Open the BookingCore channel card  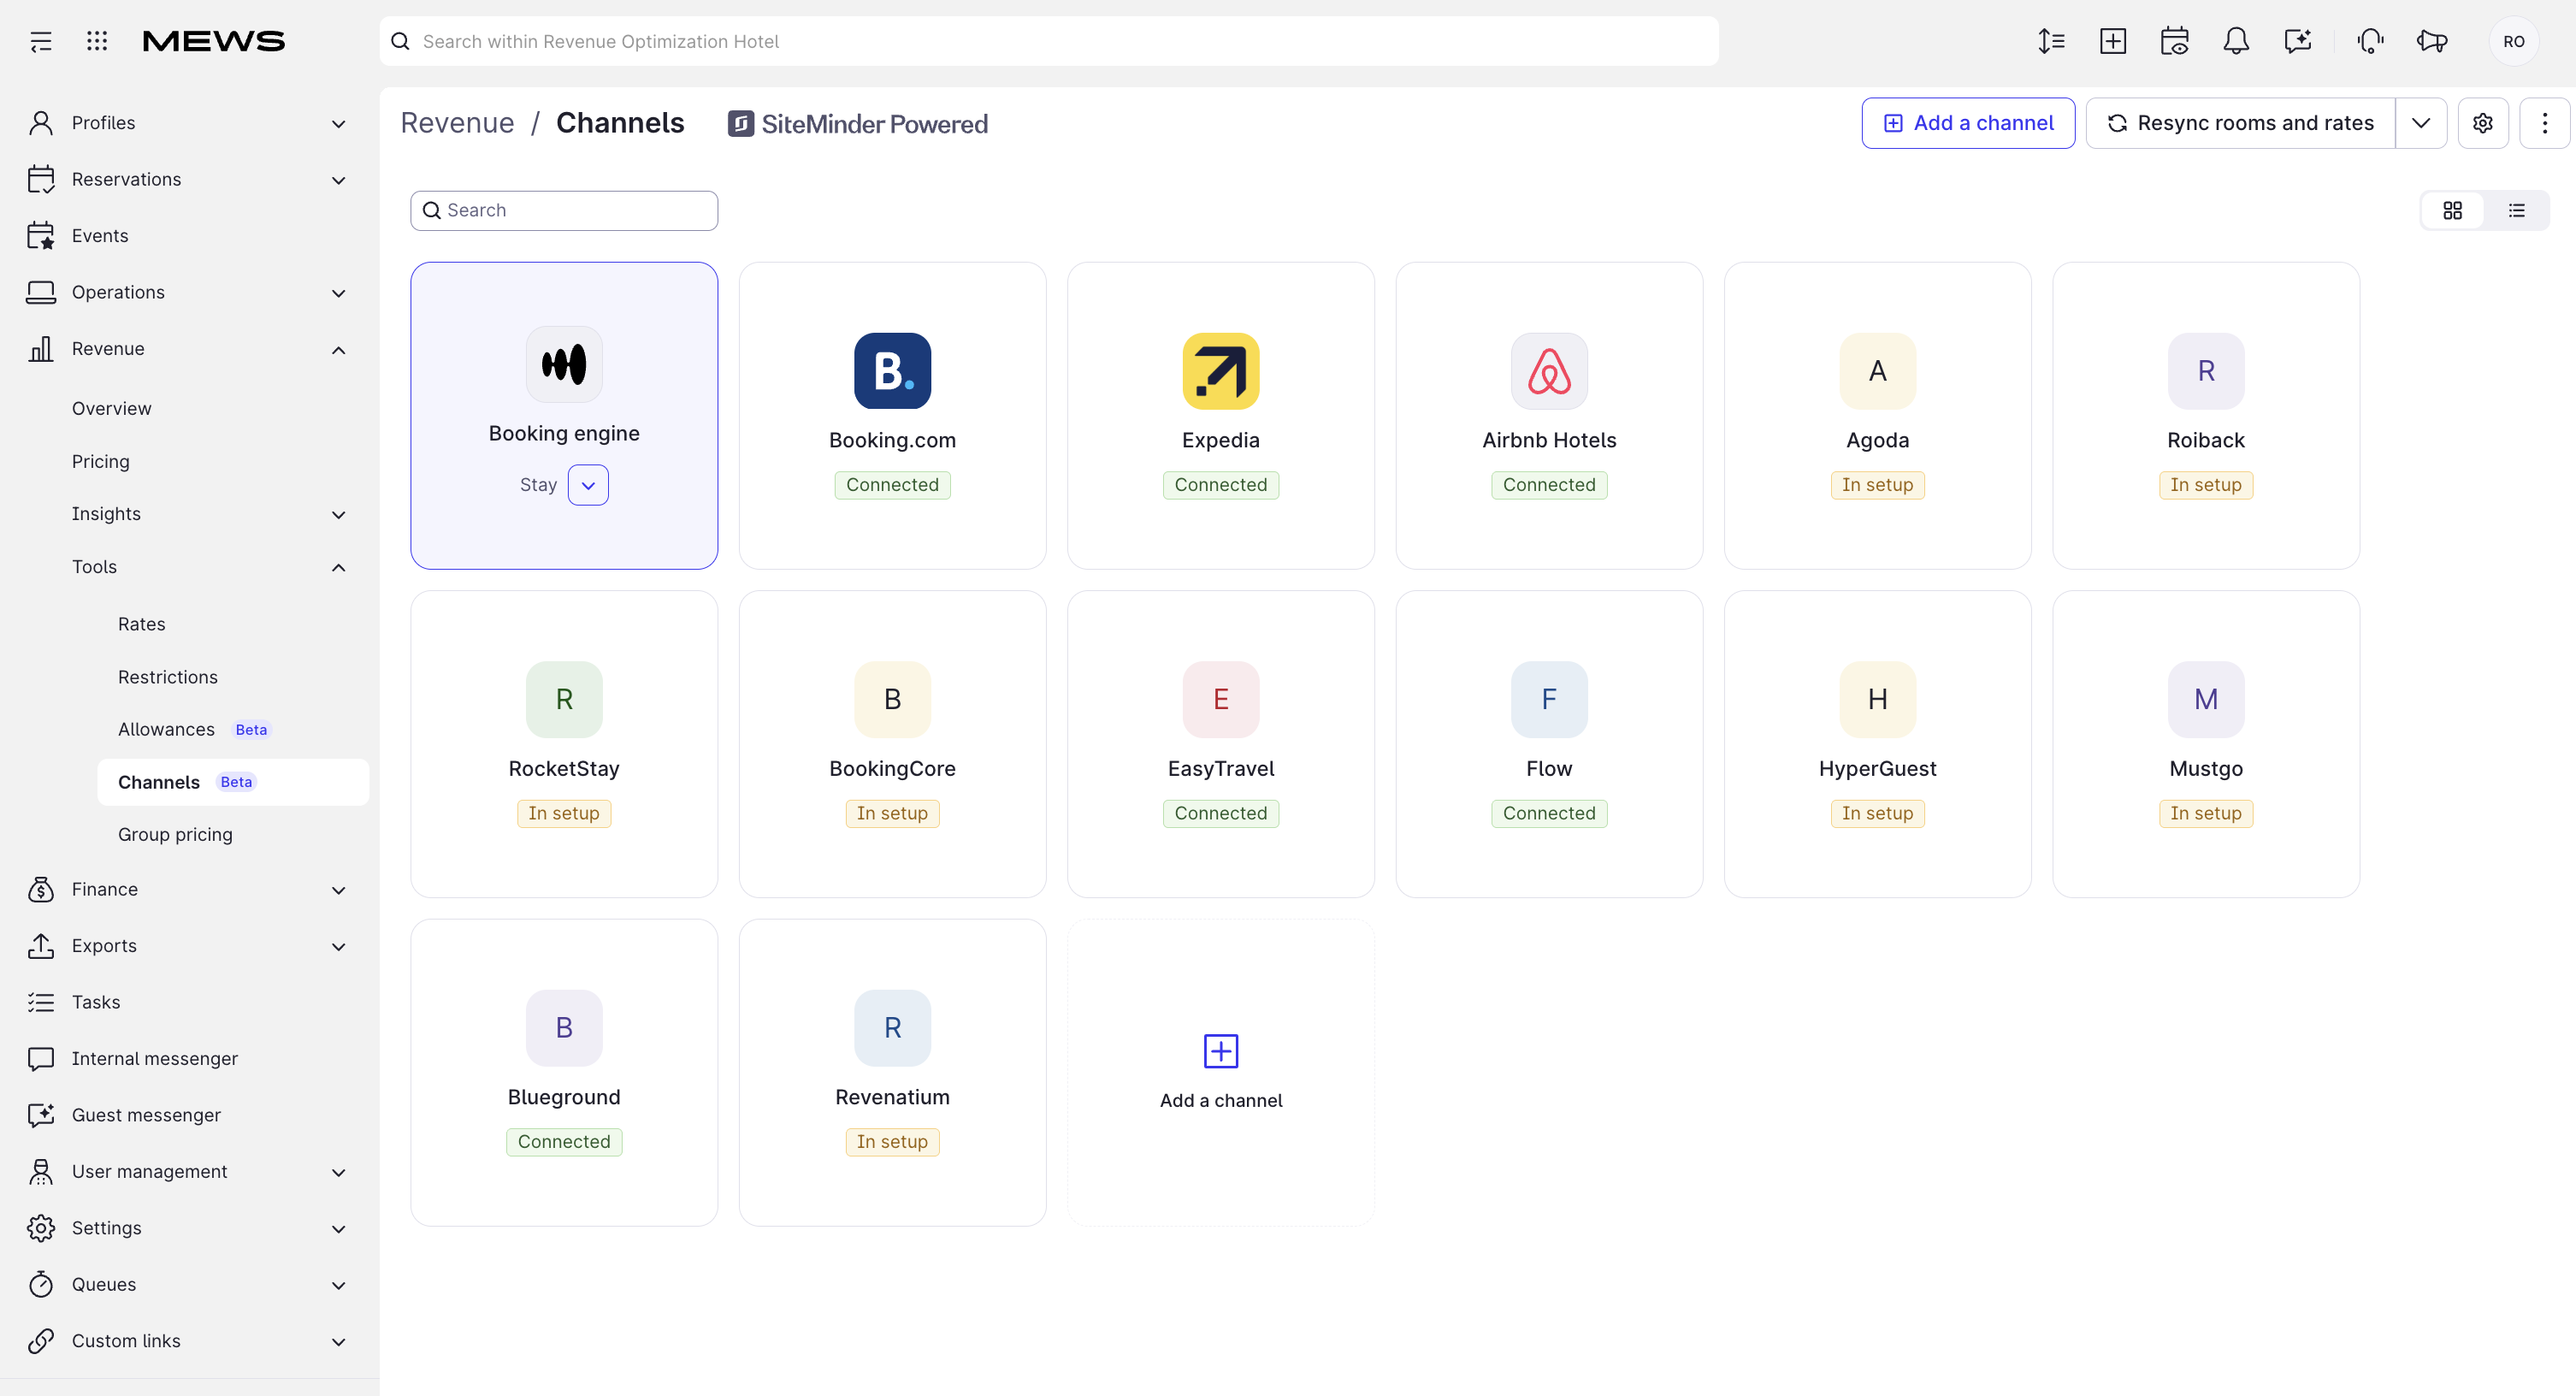click(892, 744)
